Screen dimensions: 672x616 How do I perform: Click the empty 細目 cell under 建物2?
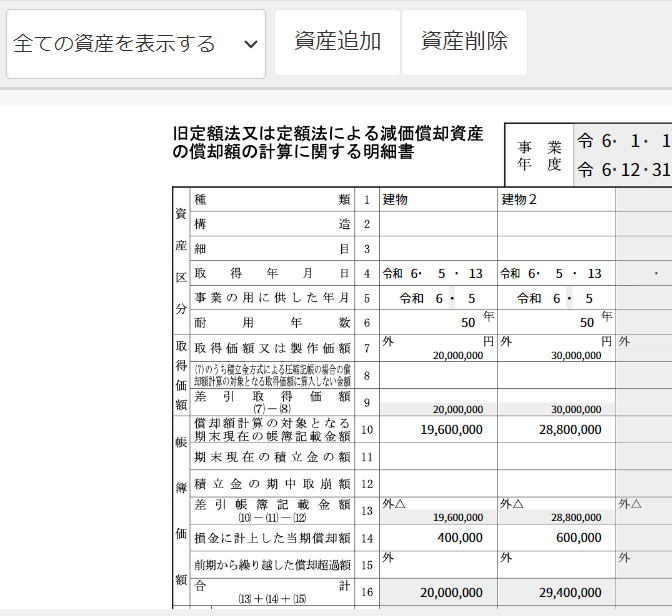(x=556, y=249)
